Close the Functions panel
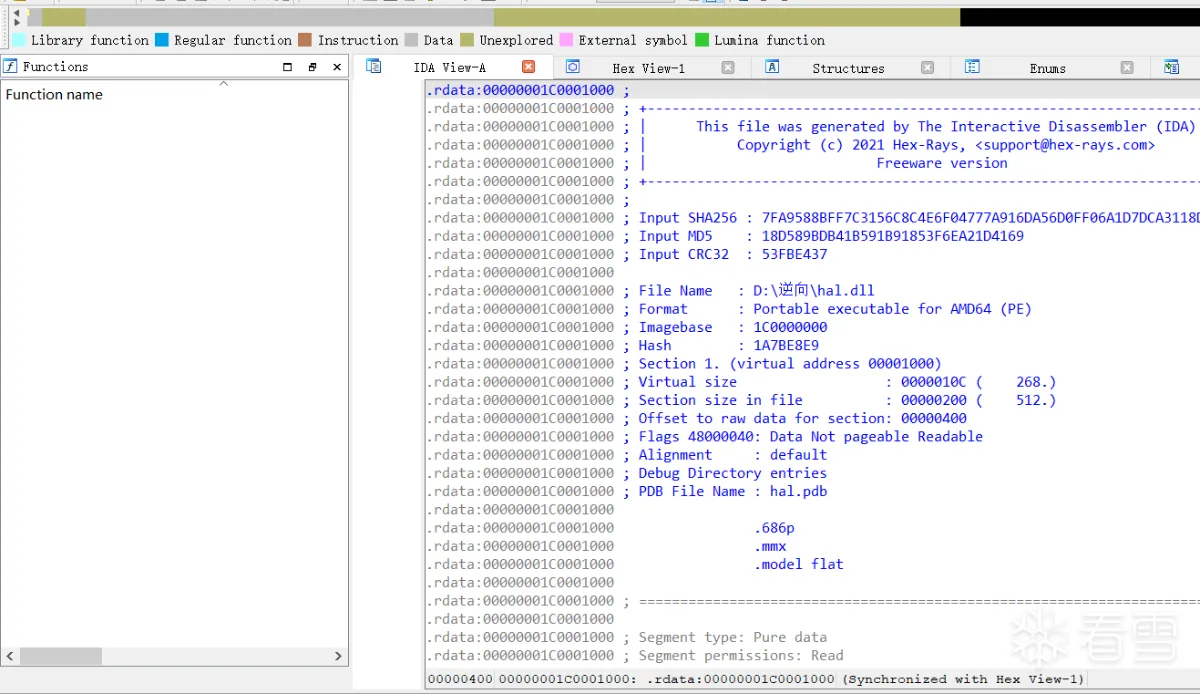Viewport: 1200px width, 694px height. [337, 67]
